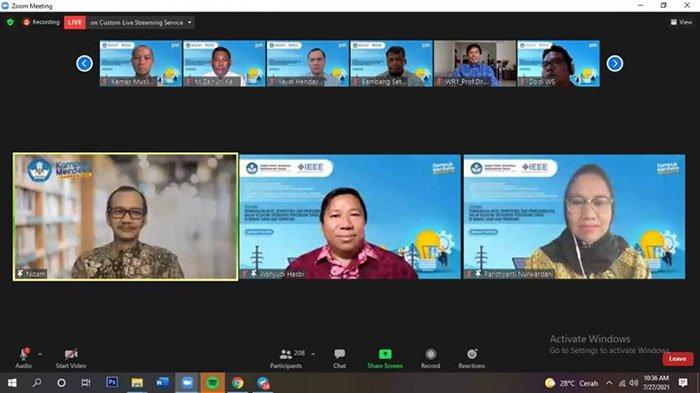Open the View layout menu
The width and height of the screenshot is (700, 393).
tap(681, 22)
